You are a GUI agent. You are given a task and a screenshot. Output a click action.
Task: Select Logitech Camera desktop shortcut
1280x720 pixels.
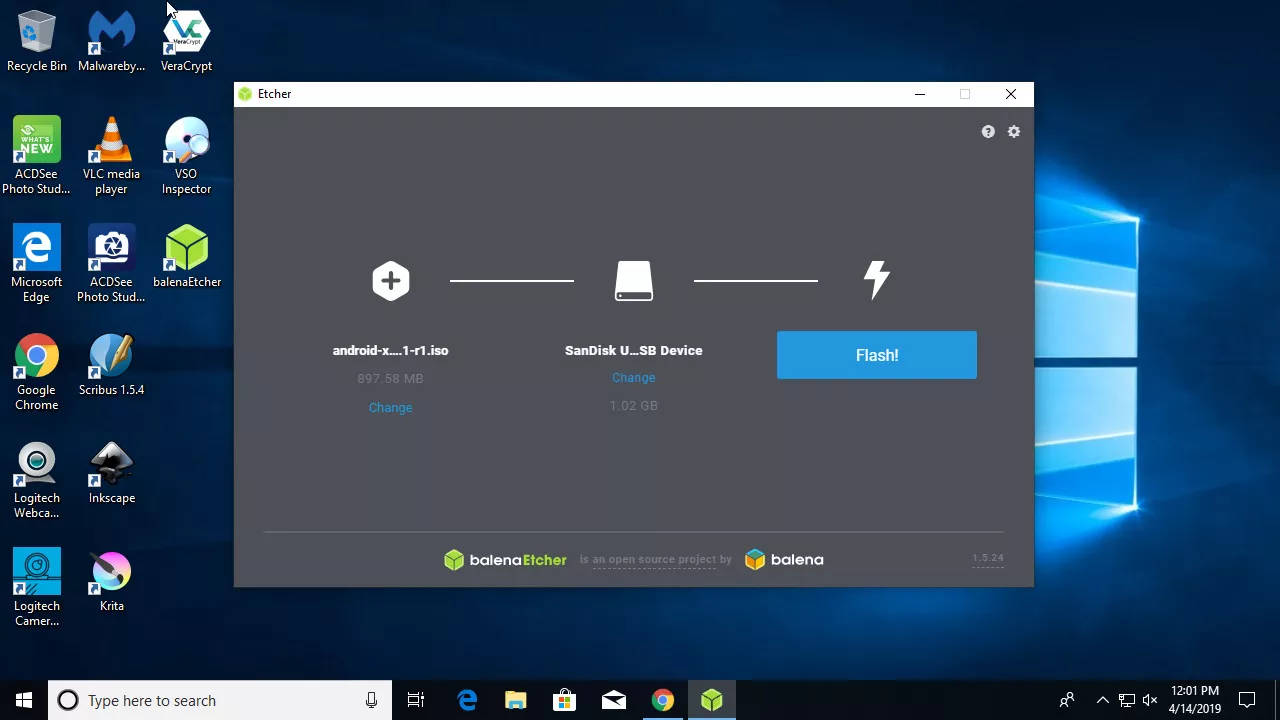click(x=37, y=588)
